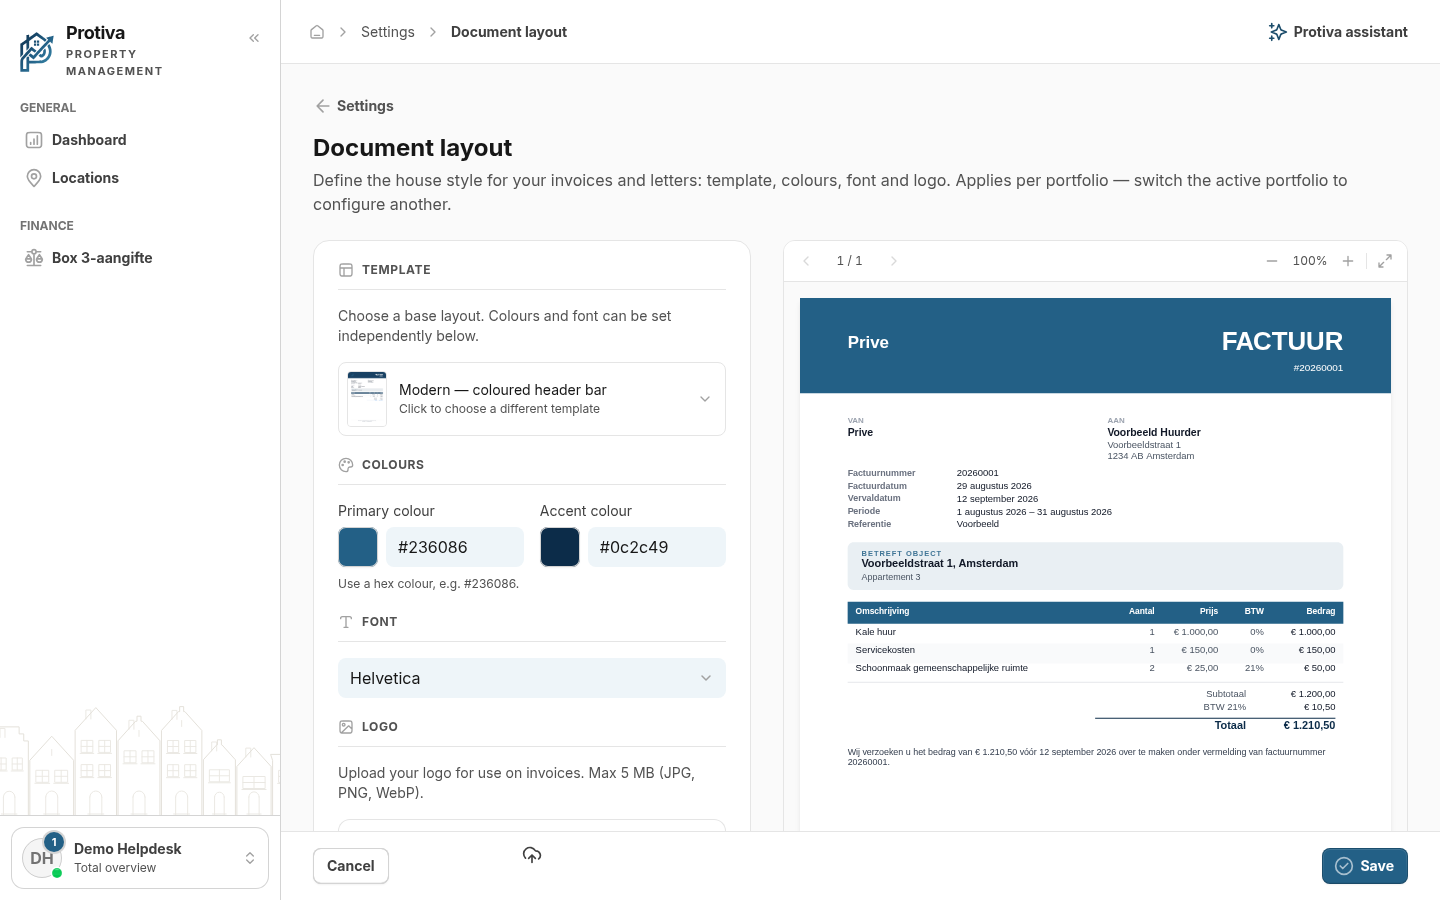
Task: Go to the home breadcrumb icon
Action: (x=317, y=32)
